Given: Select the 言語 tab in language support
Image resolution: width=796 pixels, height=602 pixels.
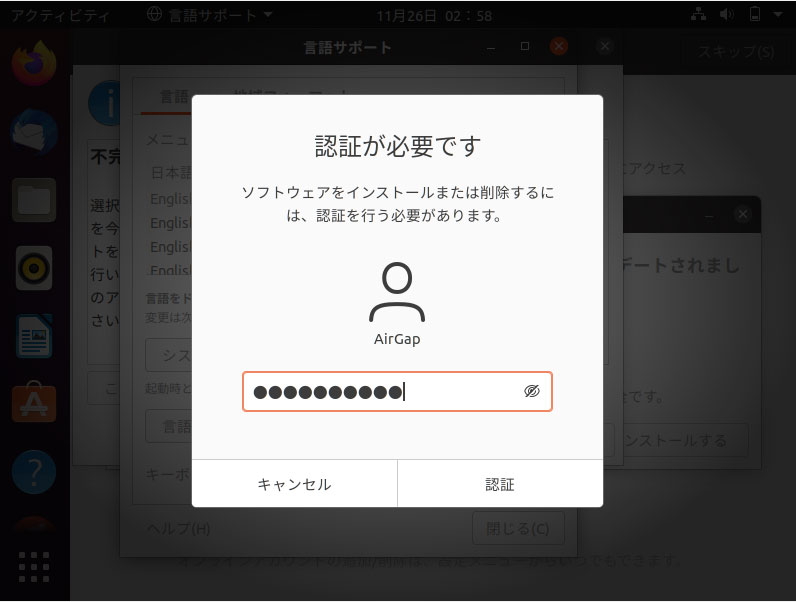Looking at the screenshot, I should pos(174,96).
